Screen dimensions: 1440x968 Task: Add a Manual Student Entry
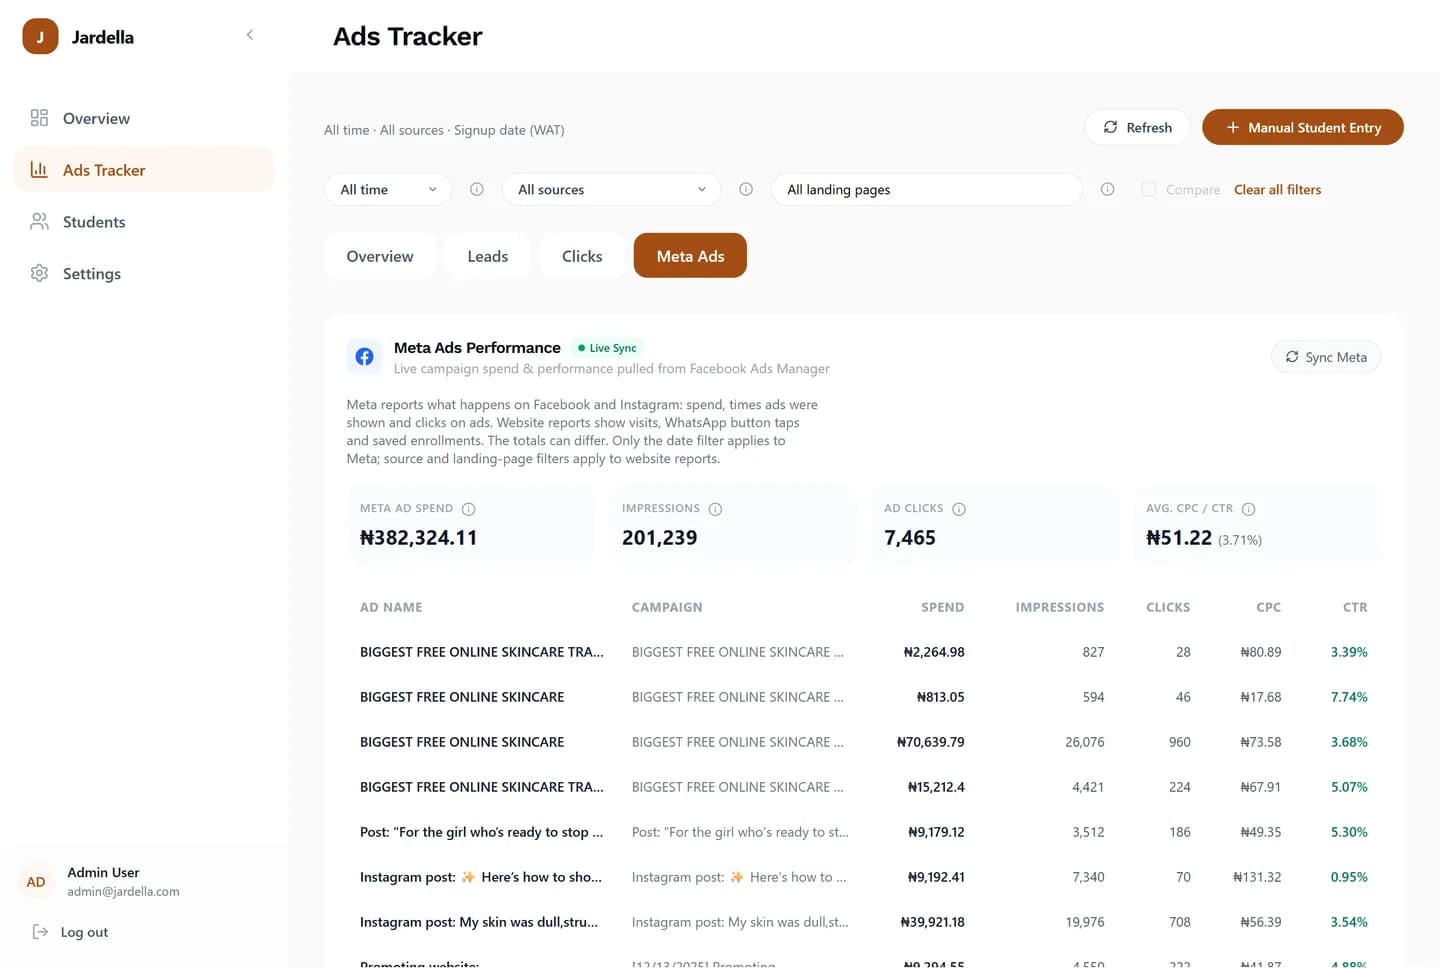[1303, 127]
